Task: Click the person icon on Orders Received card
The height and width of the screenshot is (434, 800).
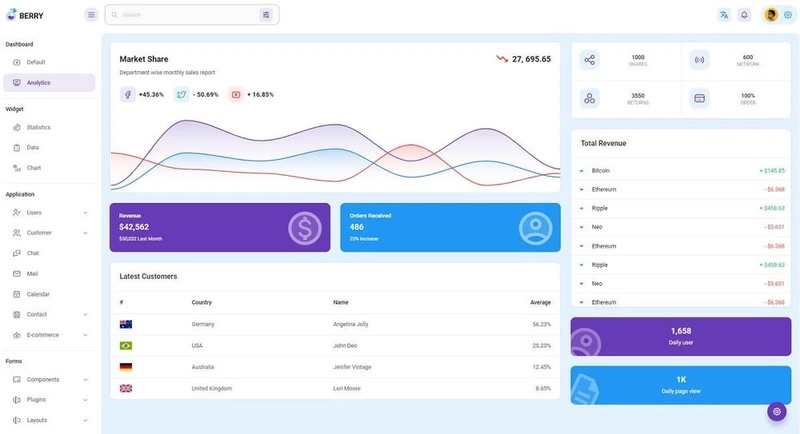Action: tap(535, 228)
